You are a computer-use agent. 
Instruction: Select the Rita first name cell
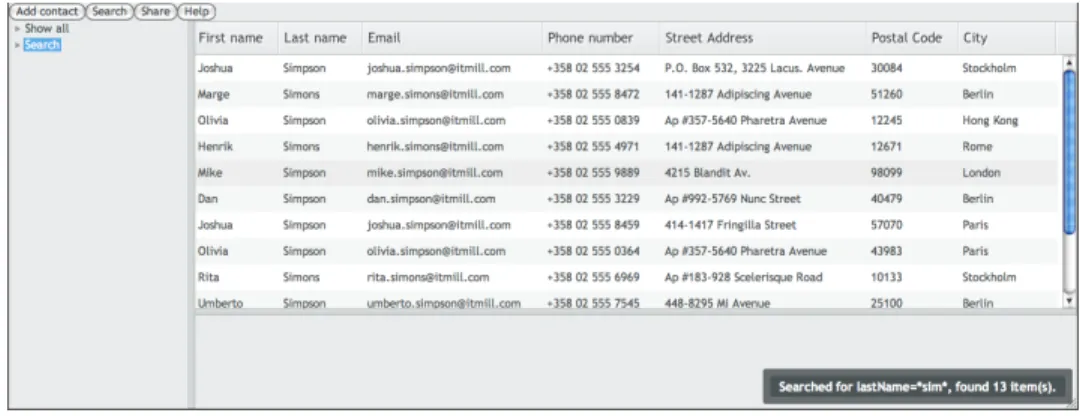click(209, 277)
